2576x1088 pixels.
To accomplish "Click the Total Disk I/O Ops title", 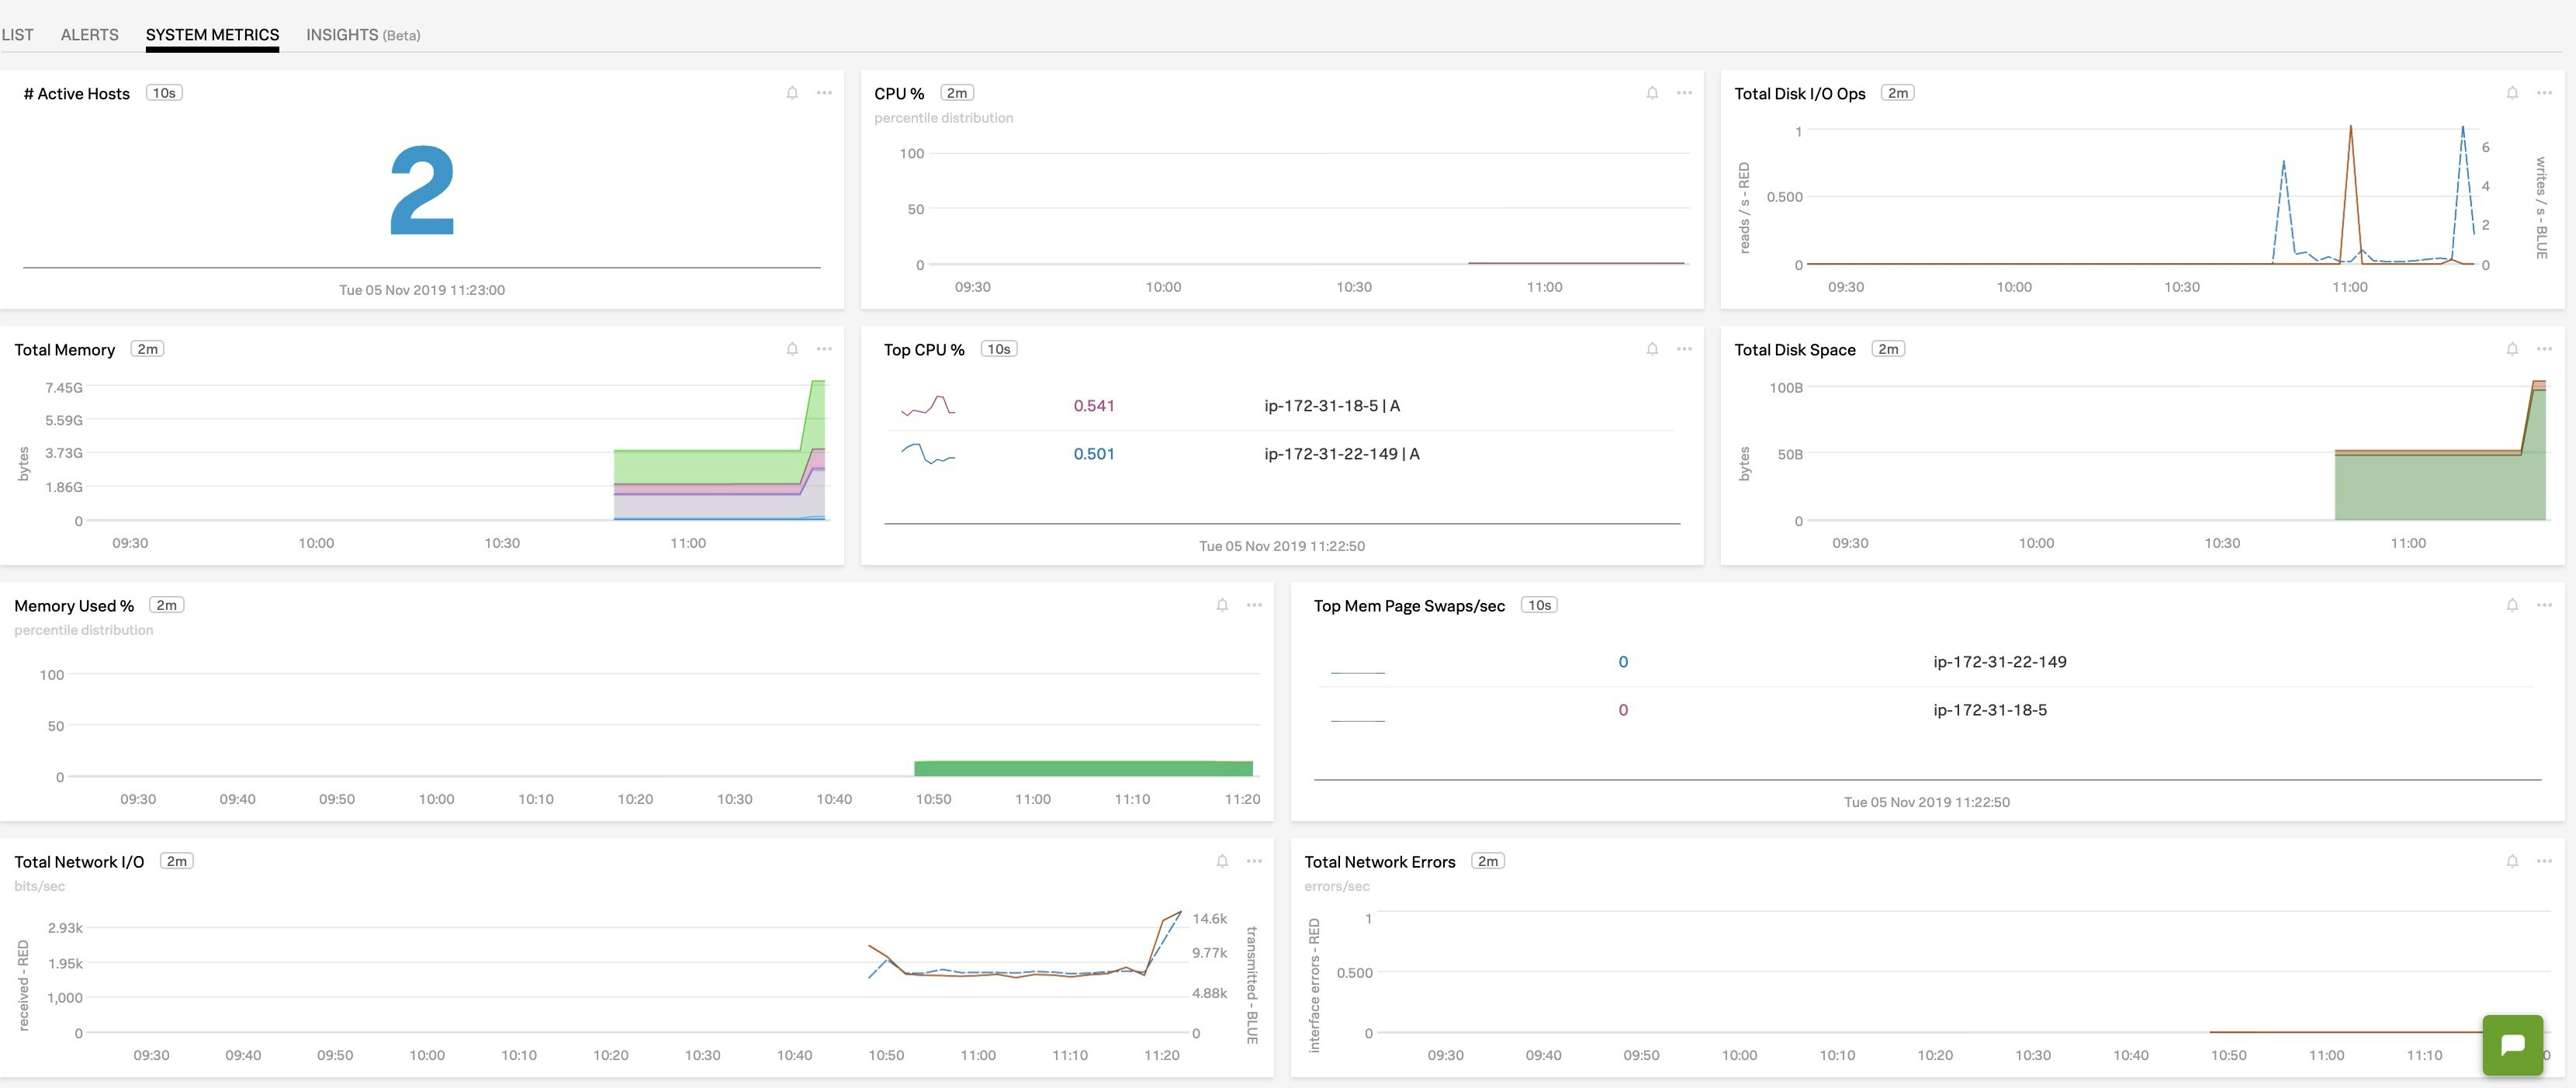I will 1800,94.
